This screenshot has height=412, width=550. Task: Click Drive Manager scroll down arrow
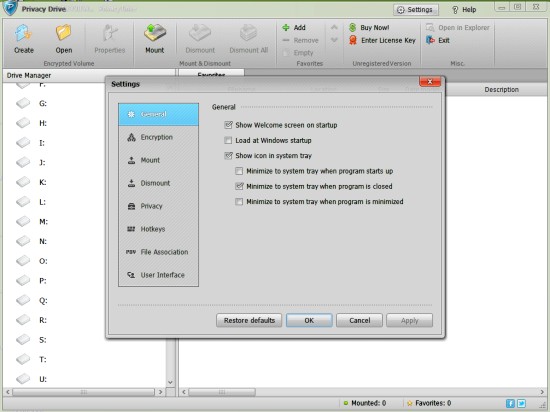pos(170,382)
